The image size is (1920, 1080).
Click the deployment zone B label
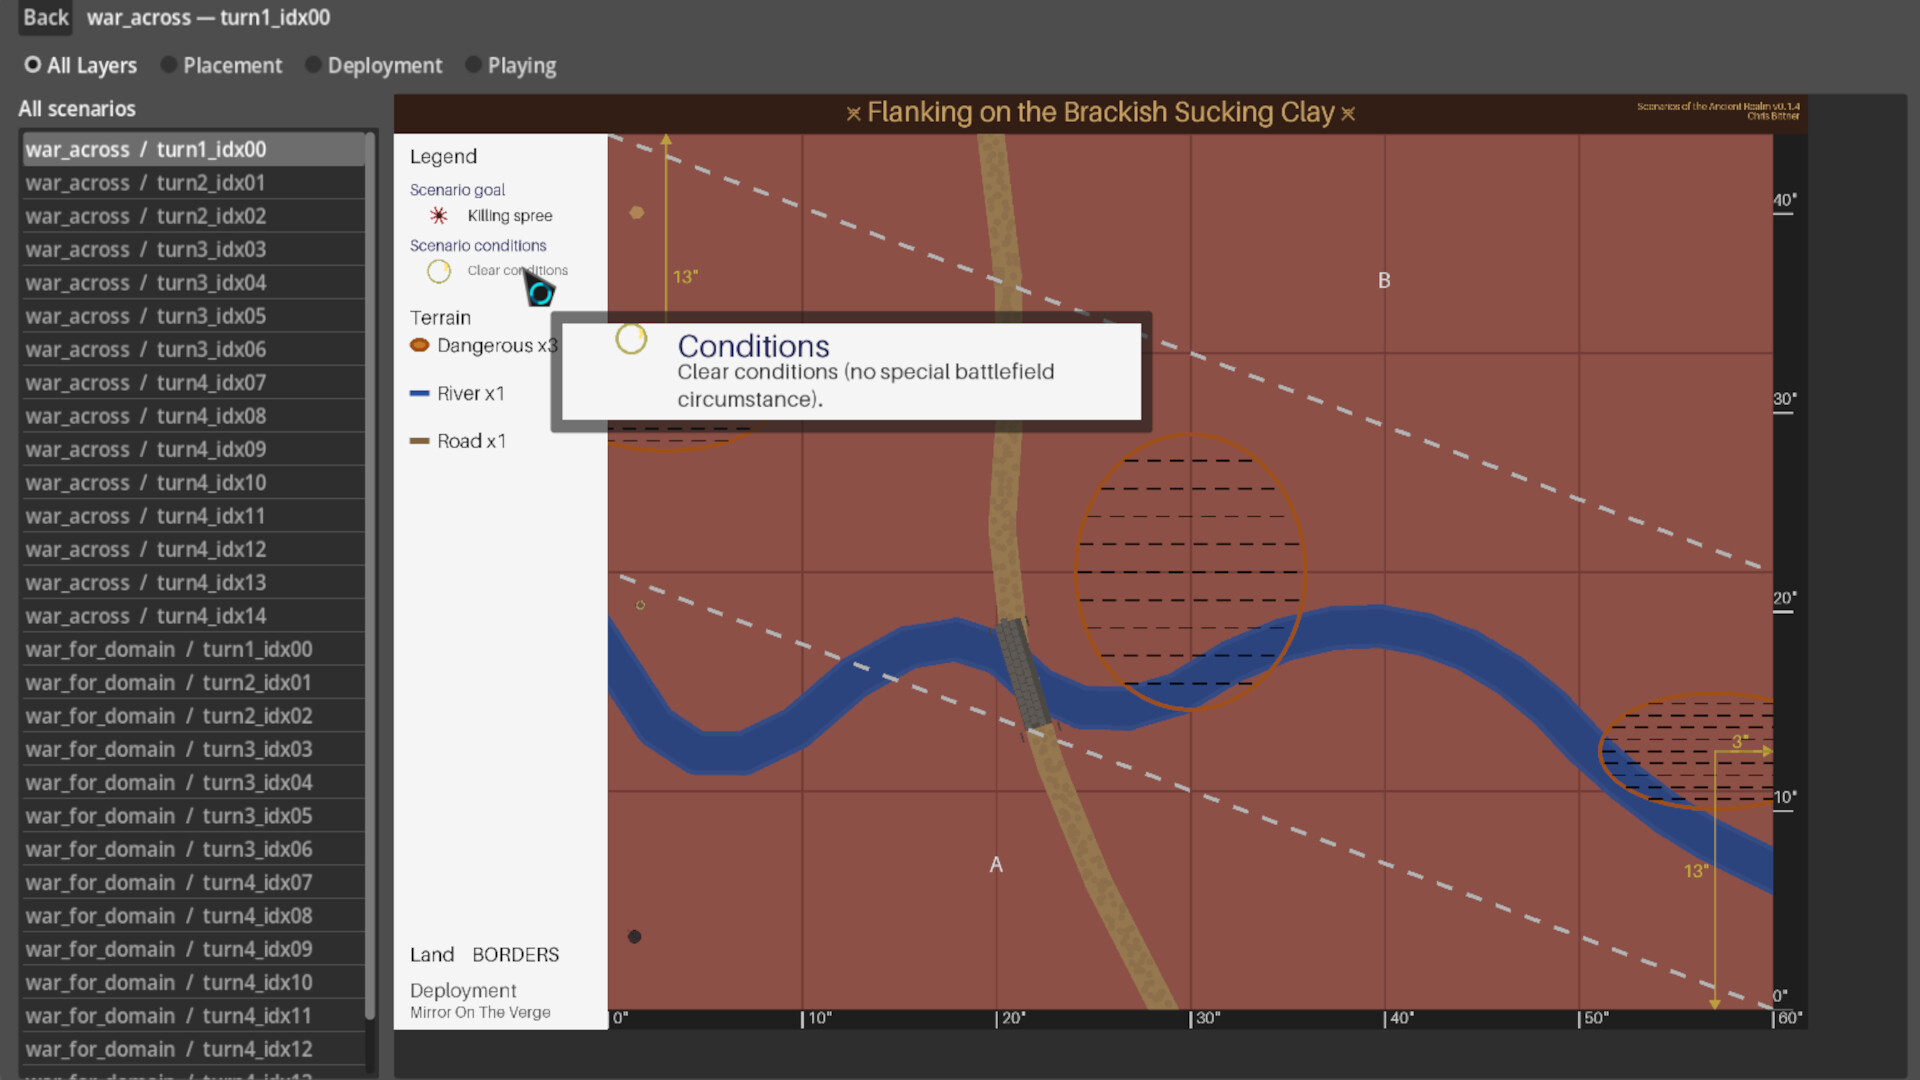(x=1384, y=281)
